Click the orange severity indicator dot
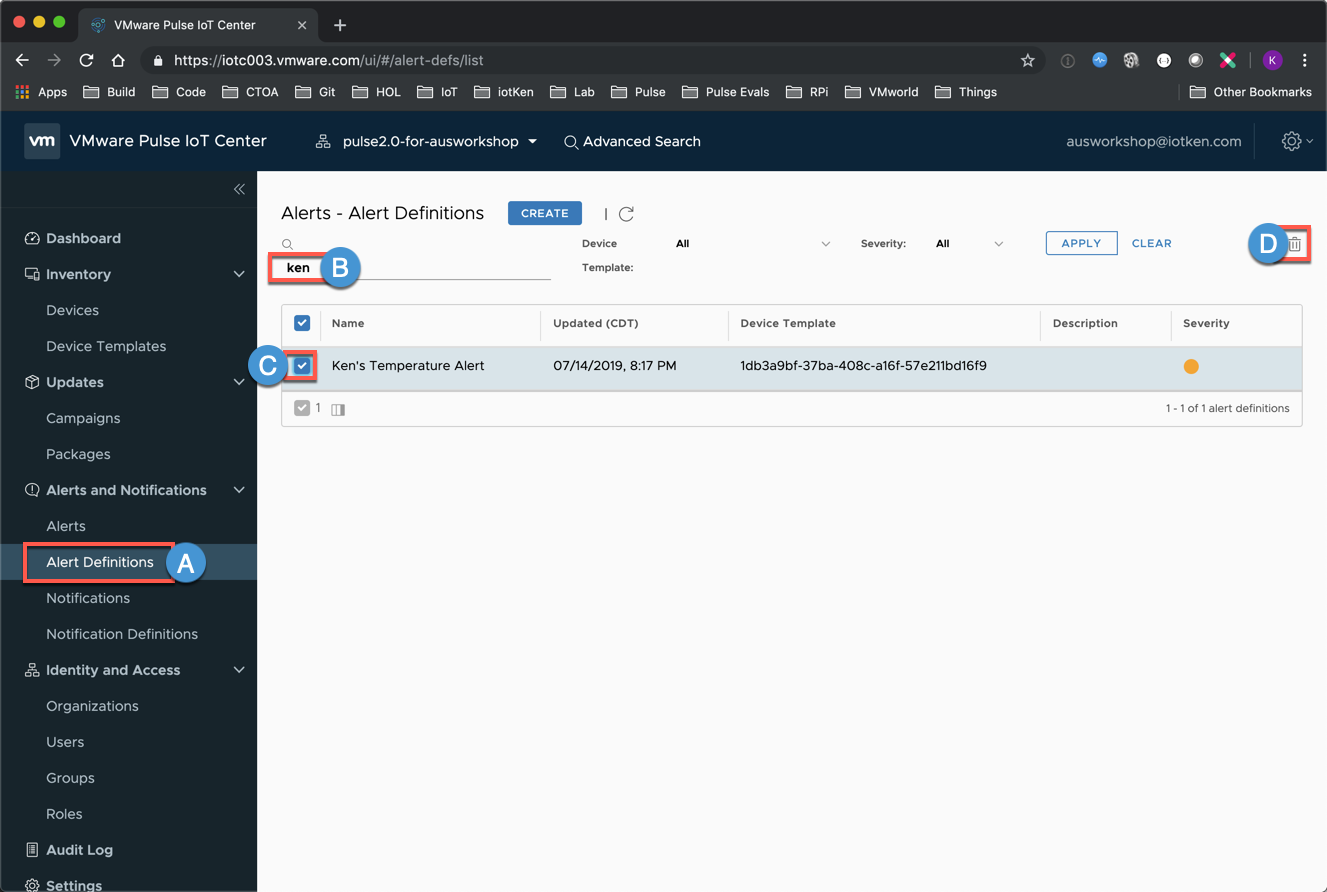This screenshot has height=892, width=1327. (x=1191, y=366)
